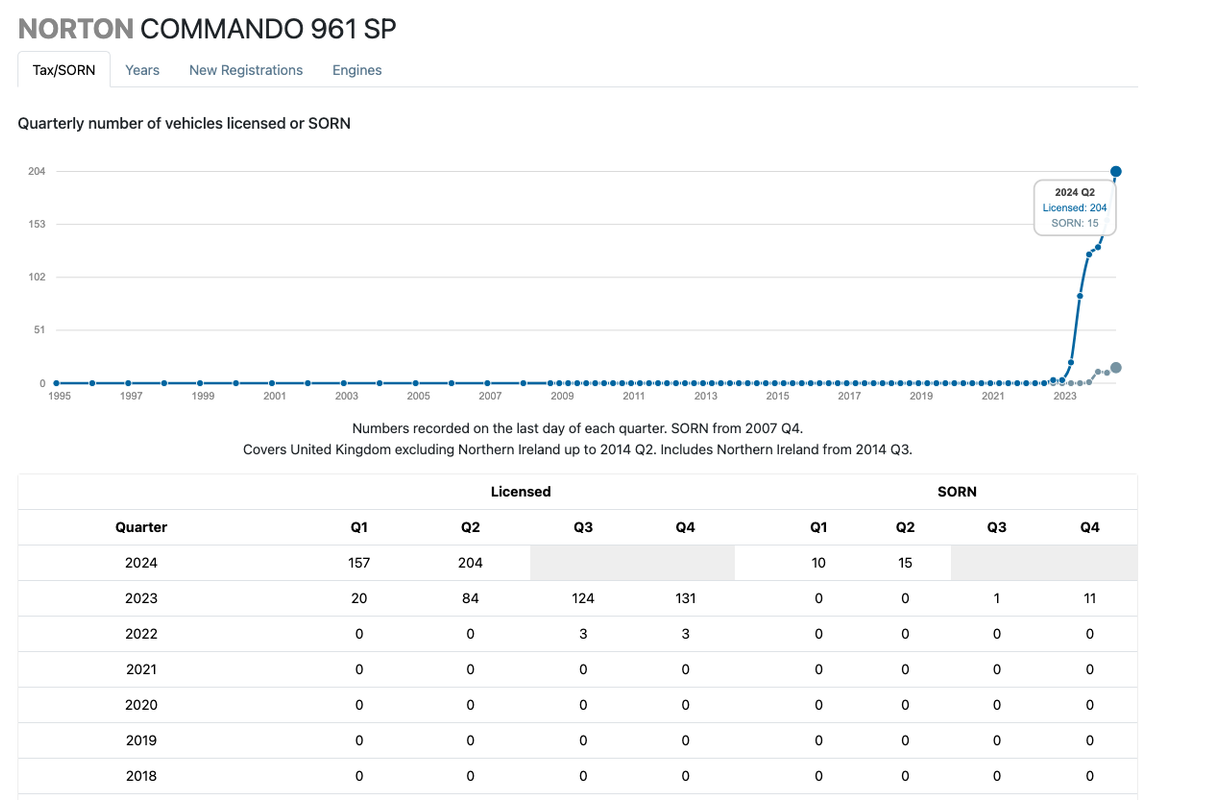
Task: Click 2023 Q4 licensed value 131
Action: (685, 598)
